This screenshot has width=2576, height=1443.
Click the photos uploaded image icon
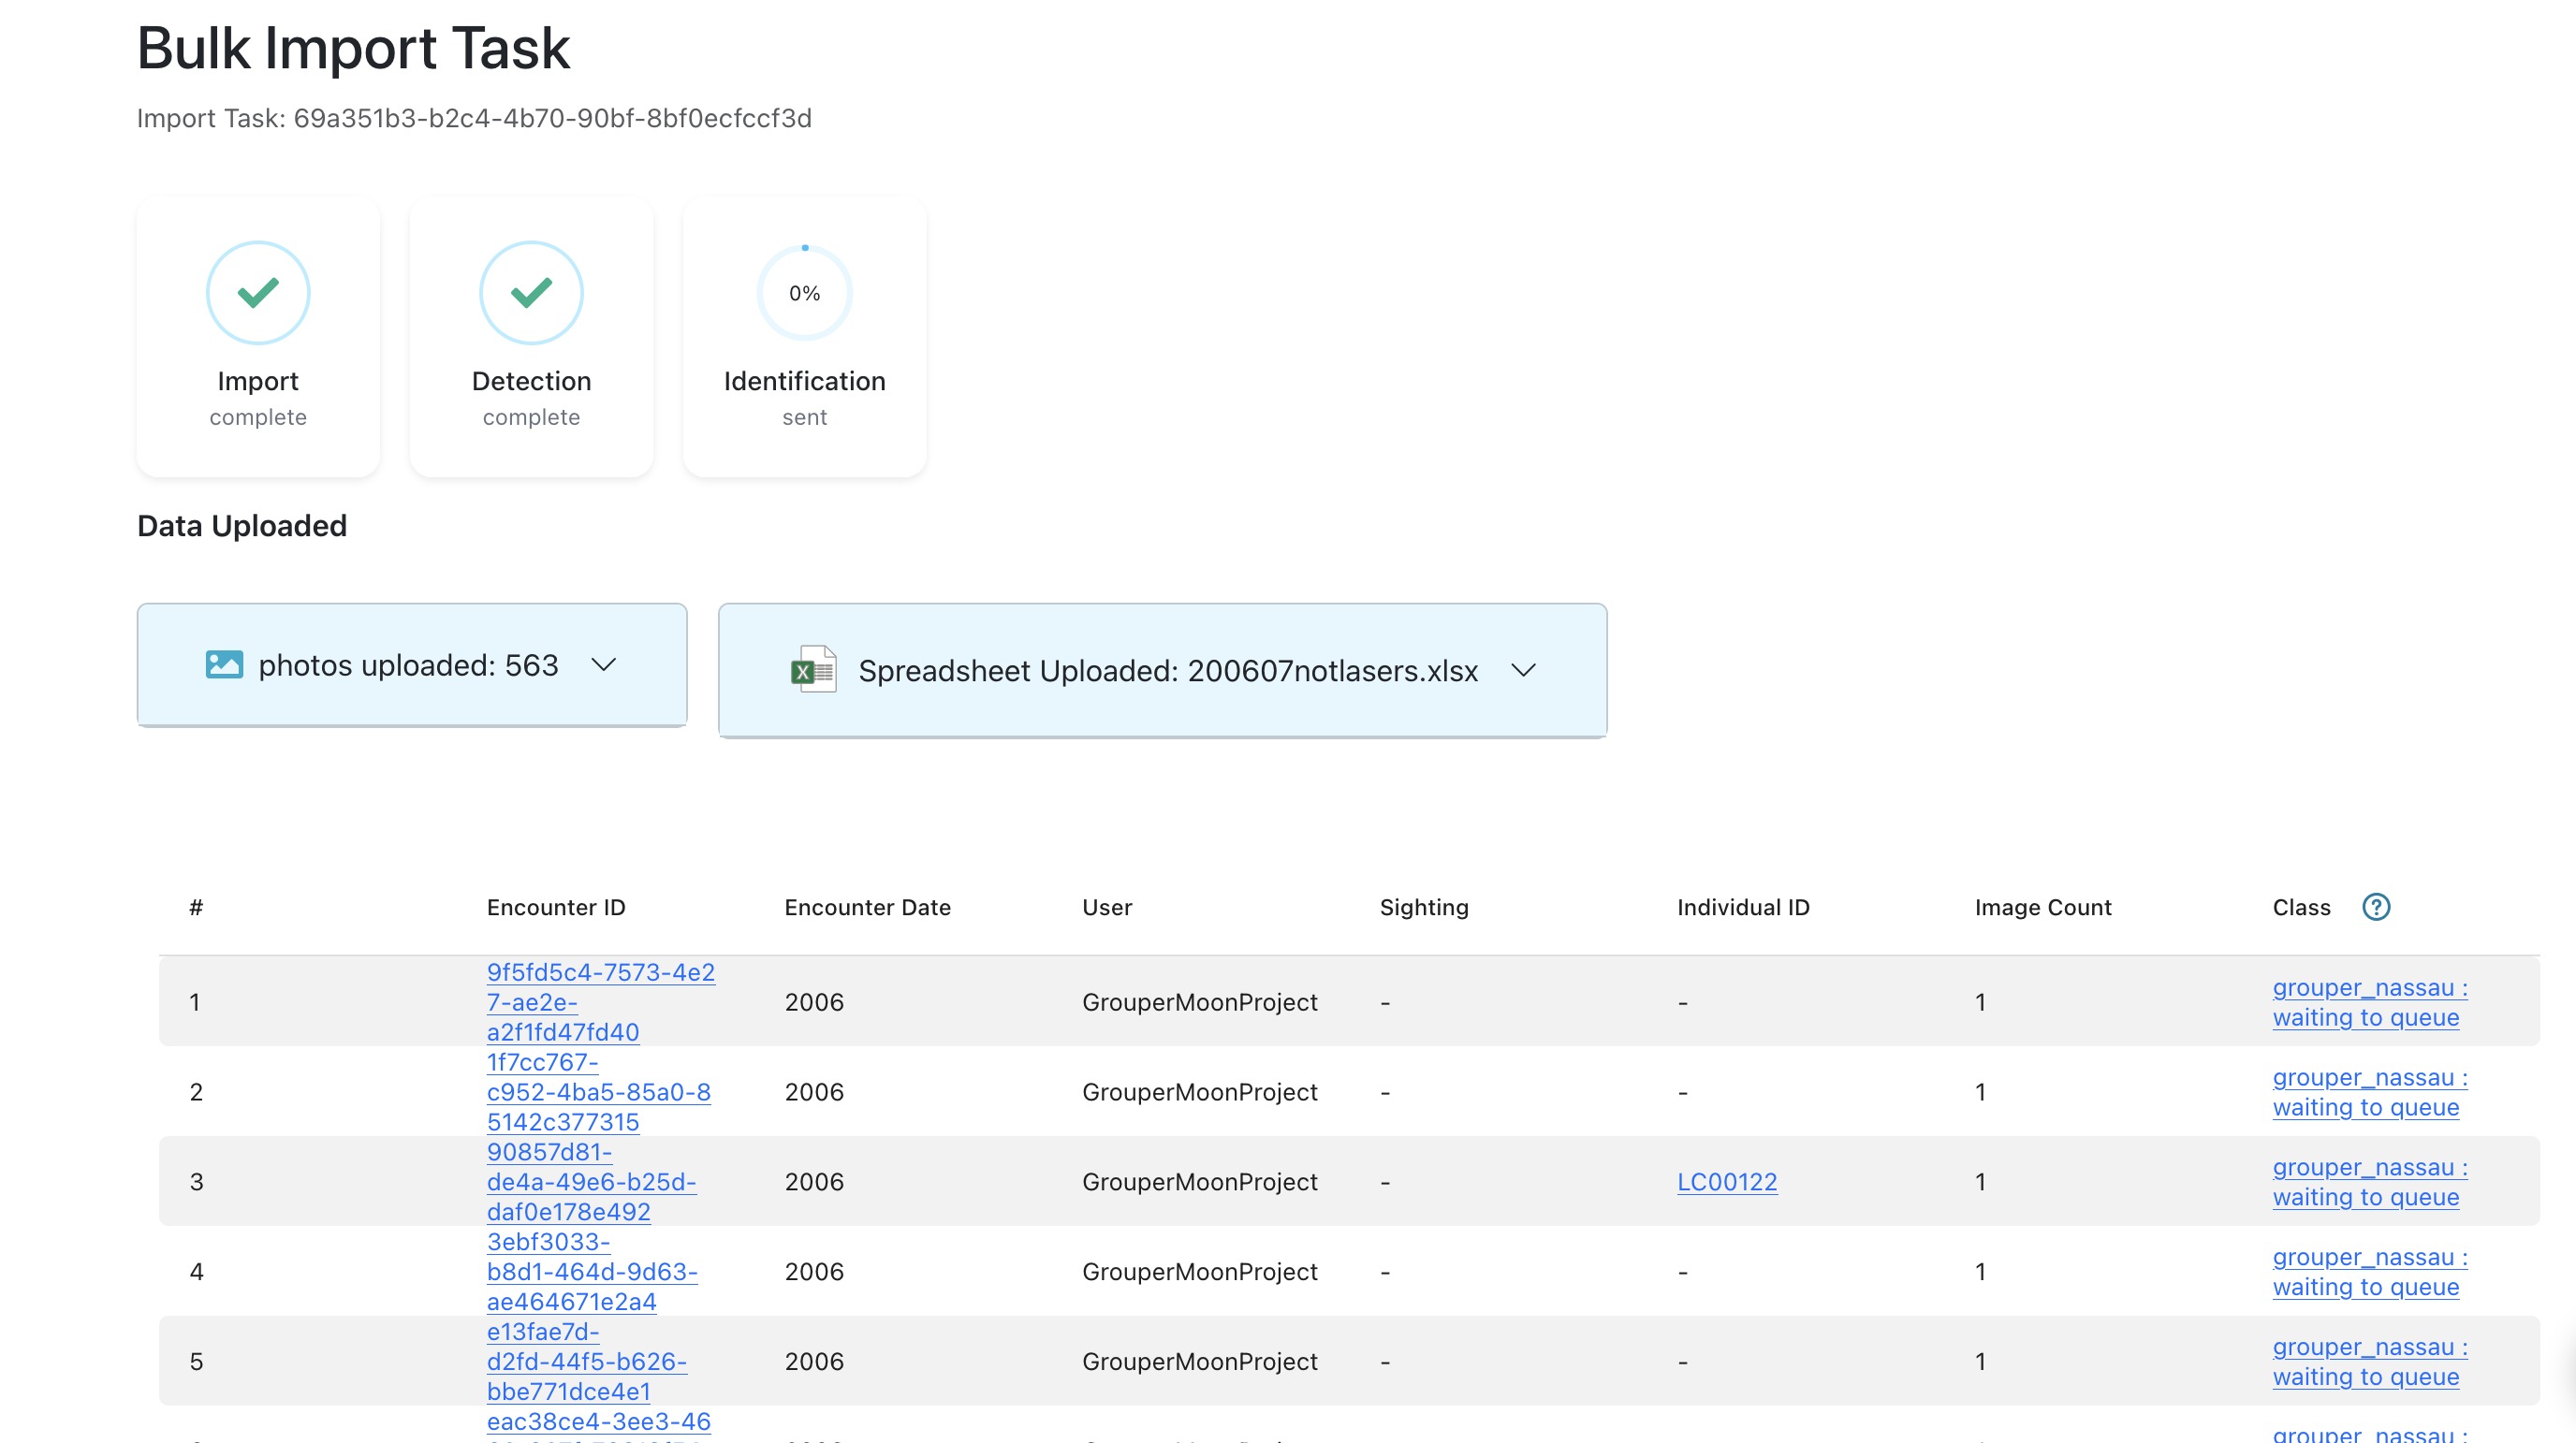224,665
